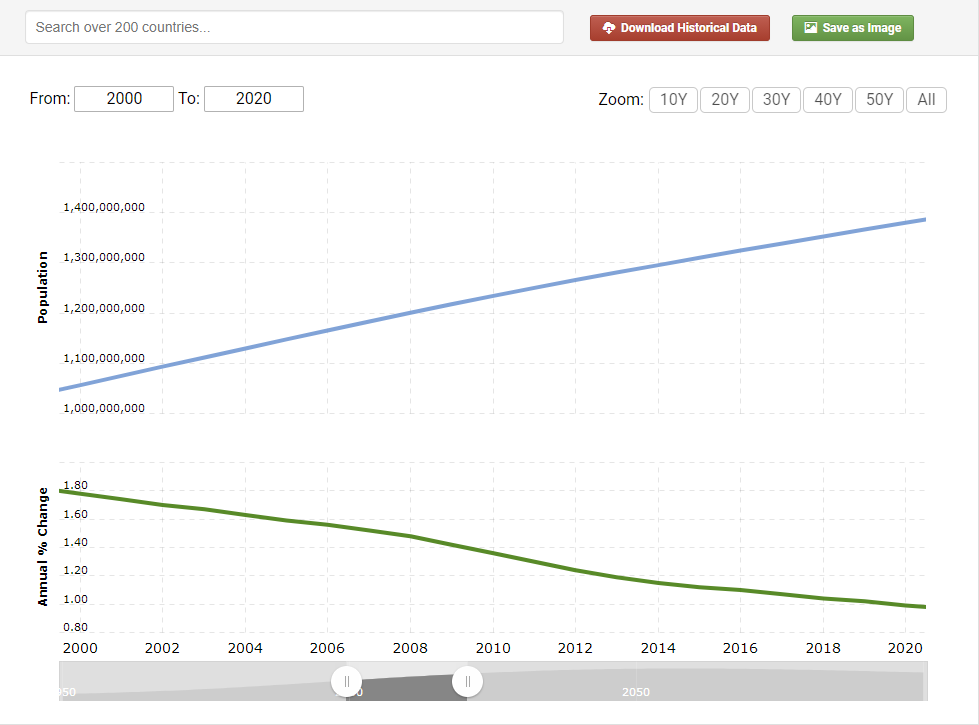Click the cloud icon on the download button
979x725 pixels.
(608, 28)
